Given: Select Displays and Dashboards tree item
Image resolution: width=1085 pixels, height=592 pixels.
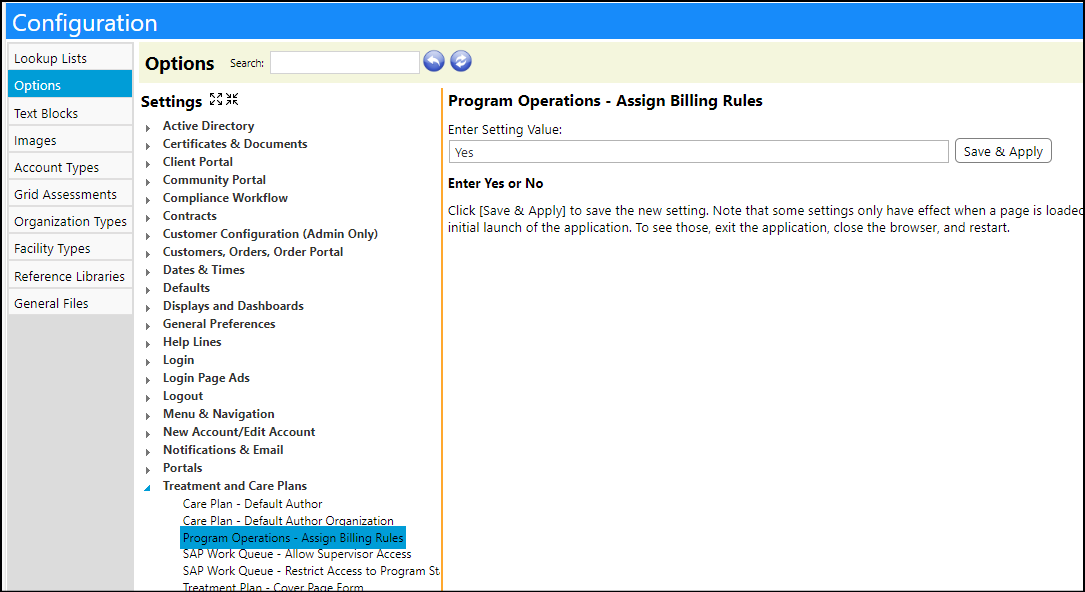Looking at the screenshot, I should (x=233, y=306).
